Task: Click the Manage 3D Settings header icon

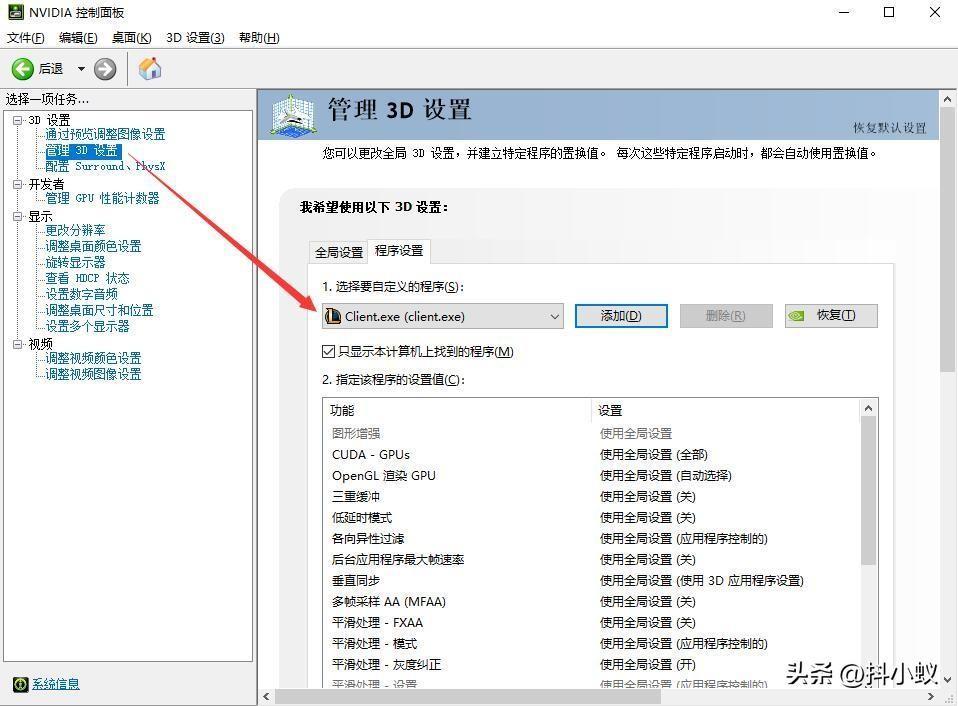Action: 293,114
